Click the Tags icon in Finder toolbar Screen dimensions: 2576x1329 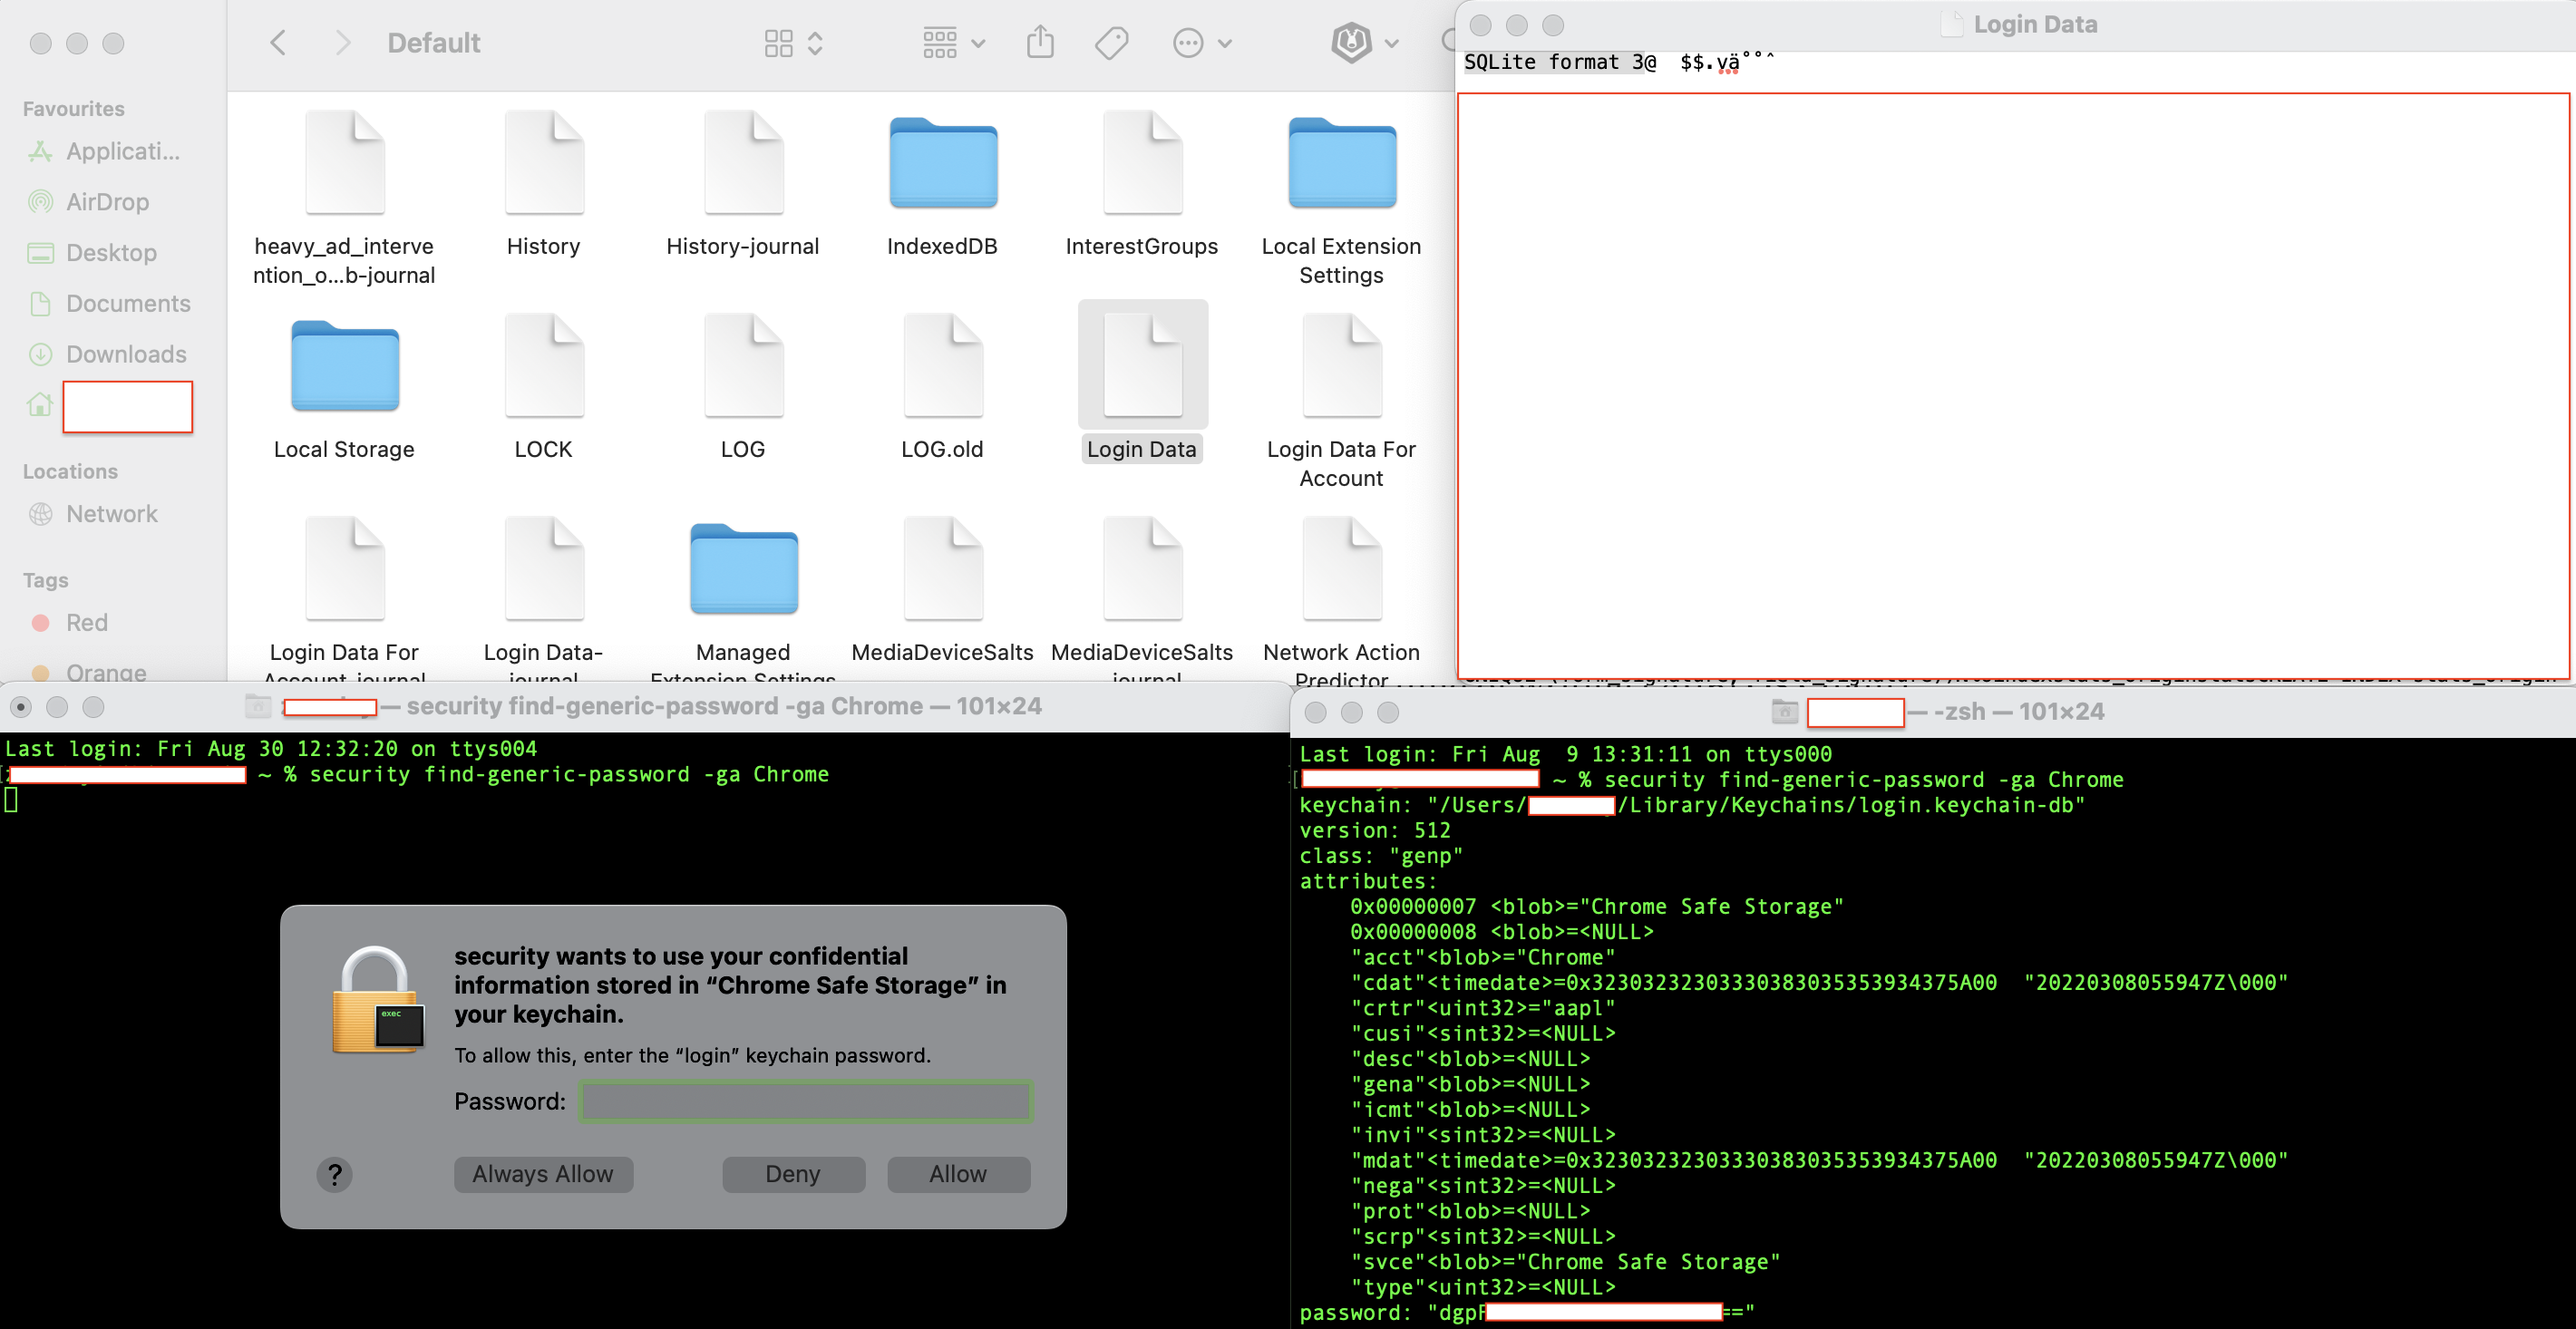click(1111, 43)
